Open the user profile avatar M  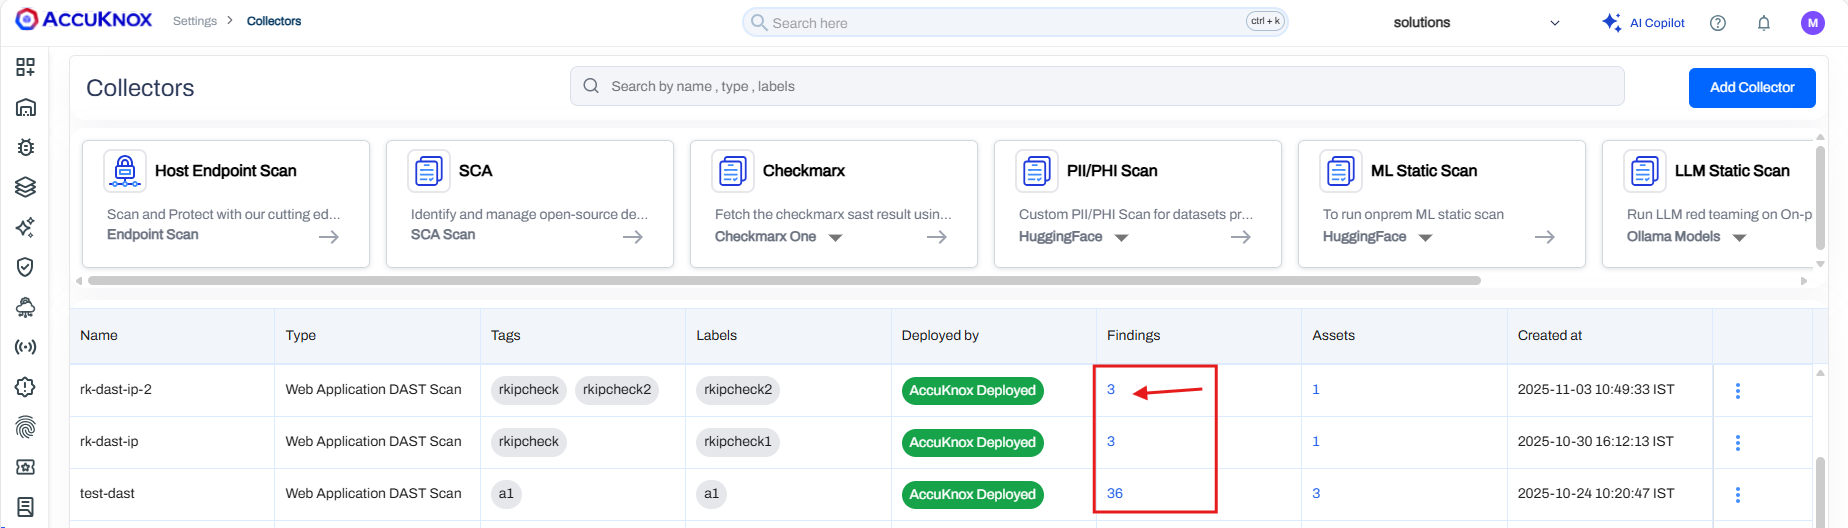pyautogui.click(x=1812, y=23)
